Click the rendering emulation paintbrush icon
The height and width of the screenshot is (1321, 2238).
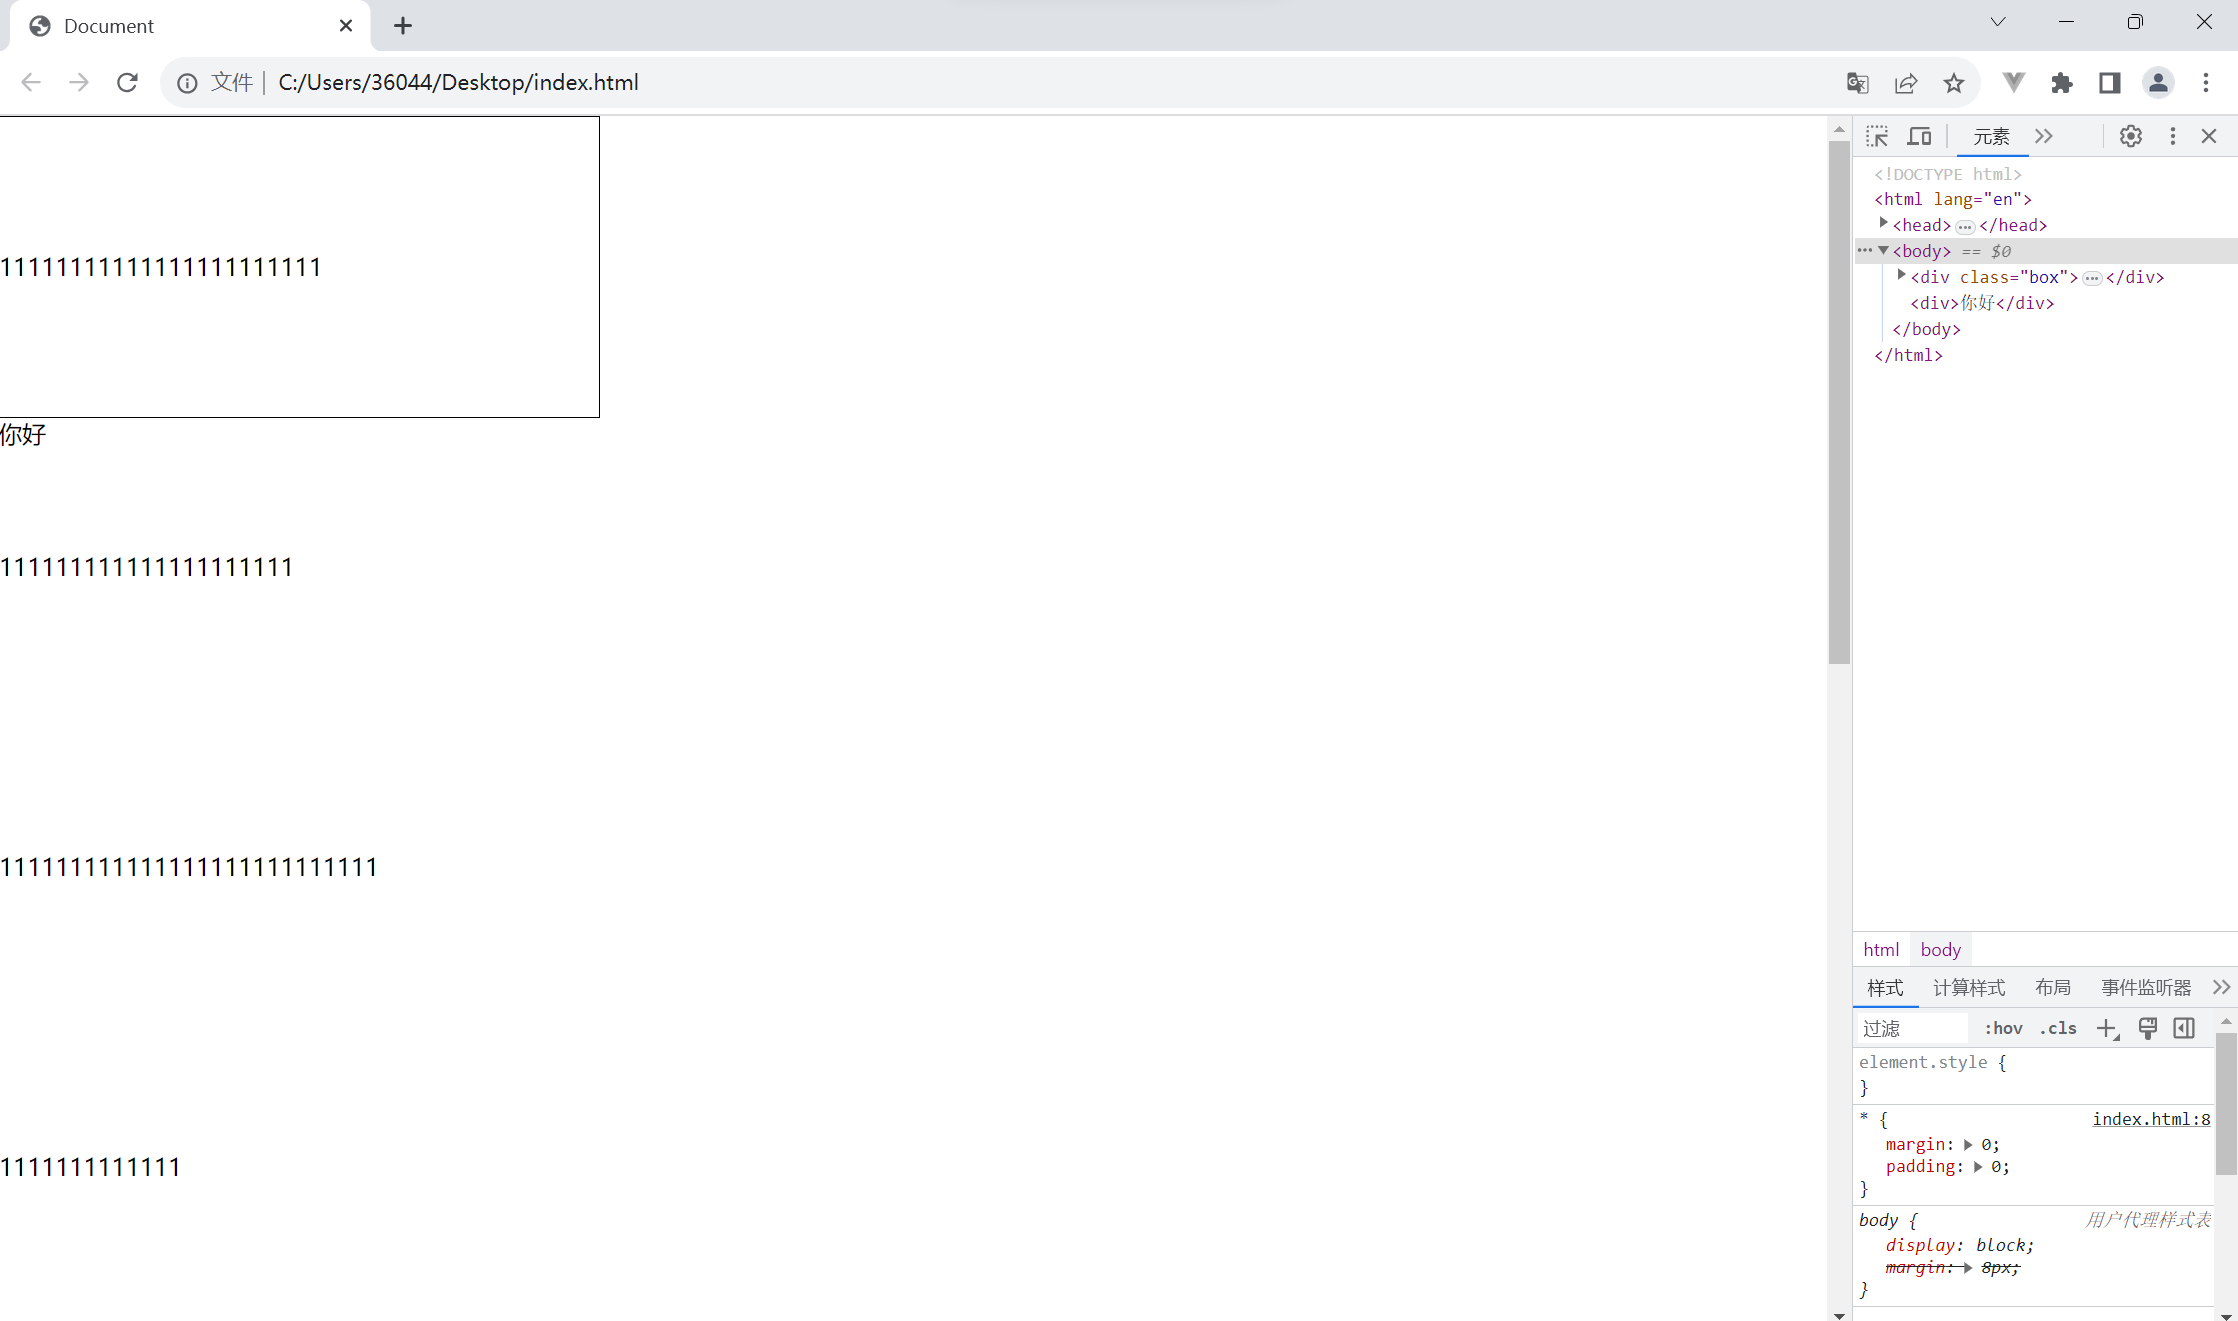pyautogui.click(x=2147, y=1028)
